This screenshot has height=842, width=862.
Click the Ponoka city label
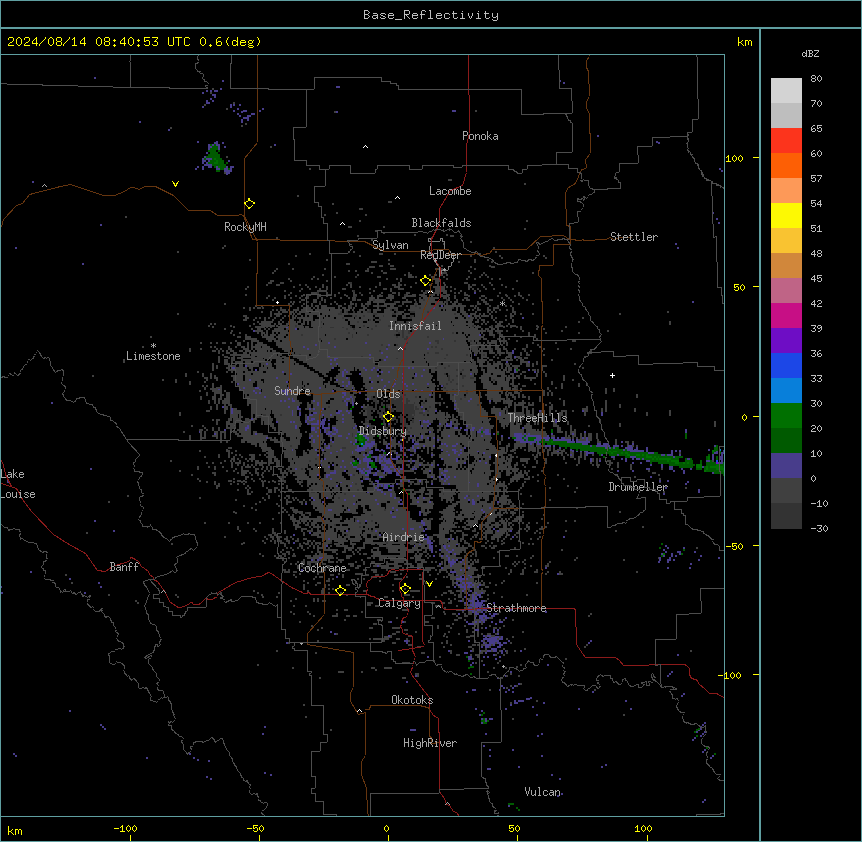pos(480,136)
